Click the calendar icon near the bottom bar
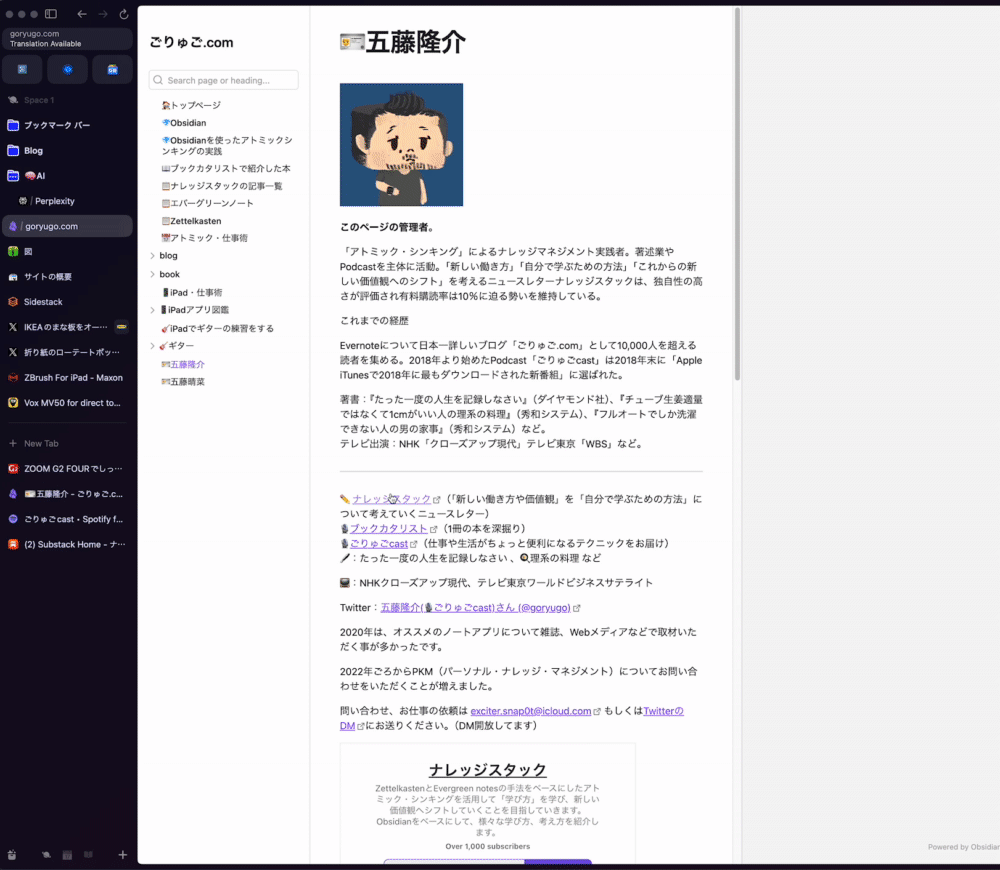 point(66,855)
